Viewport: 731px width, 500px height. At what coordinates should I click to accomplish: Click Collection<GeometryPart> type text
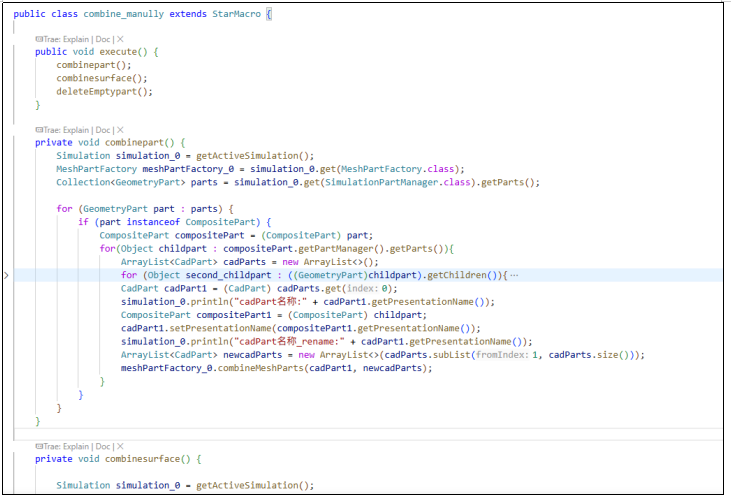click(121, 183)
